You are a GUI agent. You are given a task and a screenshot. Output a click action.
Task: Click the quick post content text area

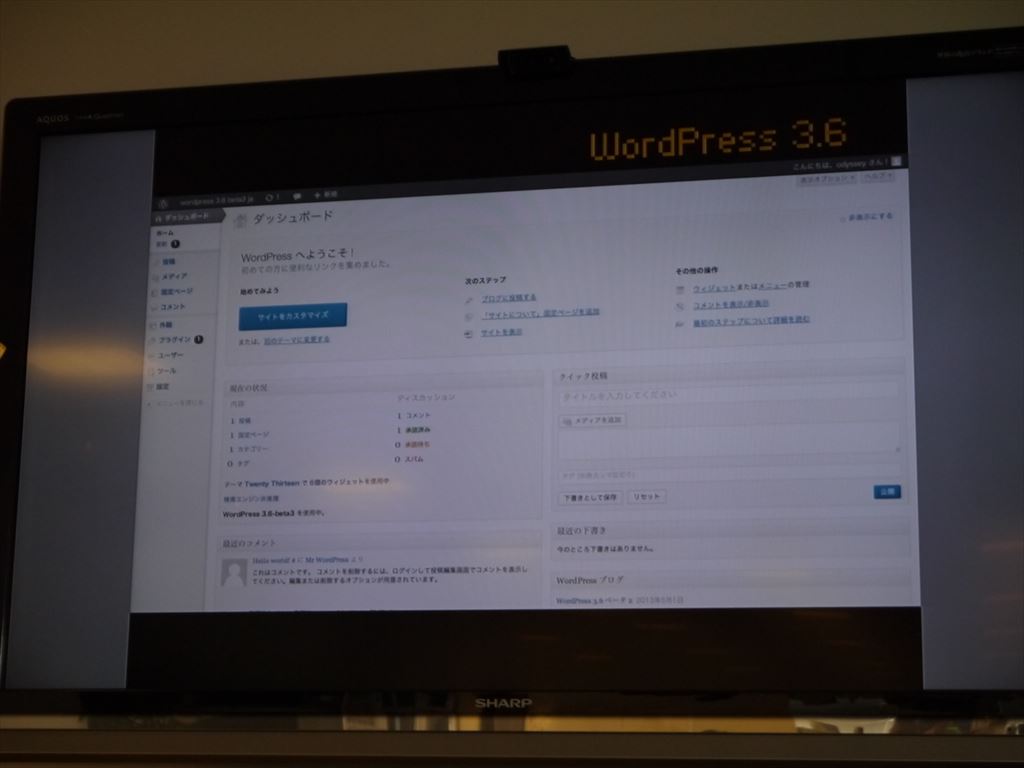click(x=729, y=441)
